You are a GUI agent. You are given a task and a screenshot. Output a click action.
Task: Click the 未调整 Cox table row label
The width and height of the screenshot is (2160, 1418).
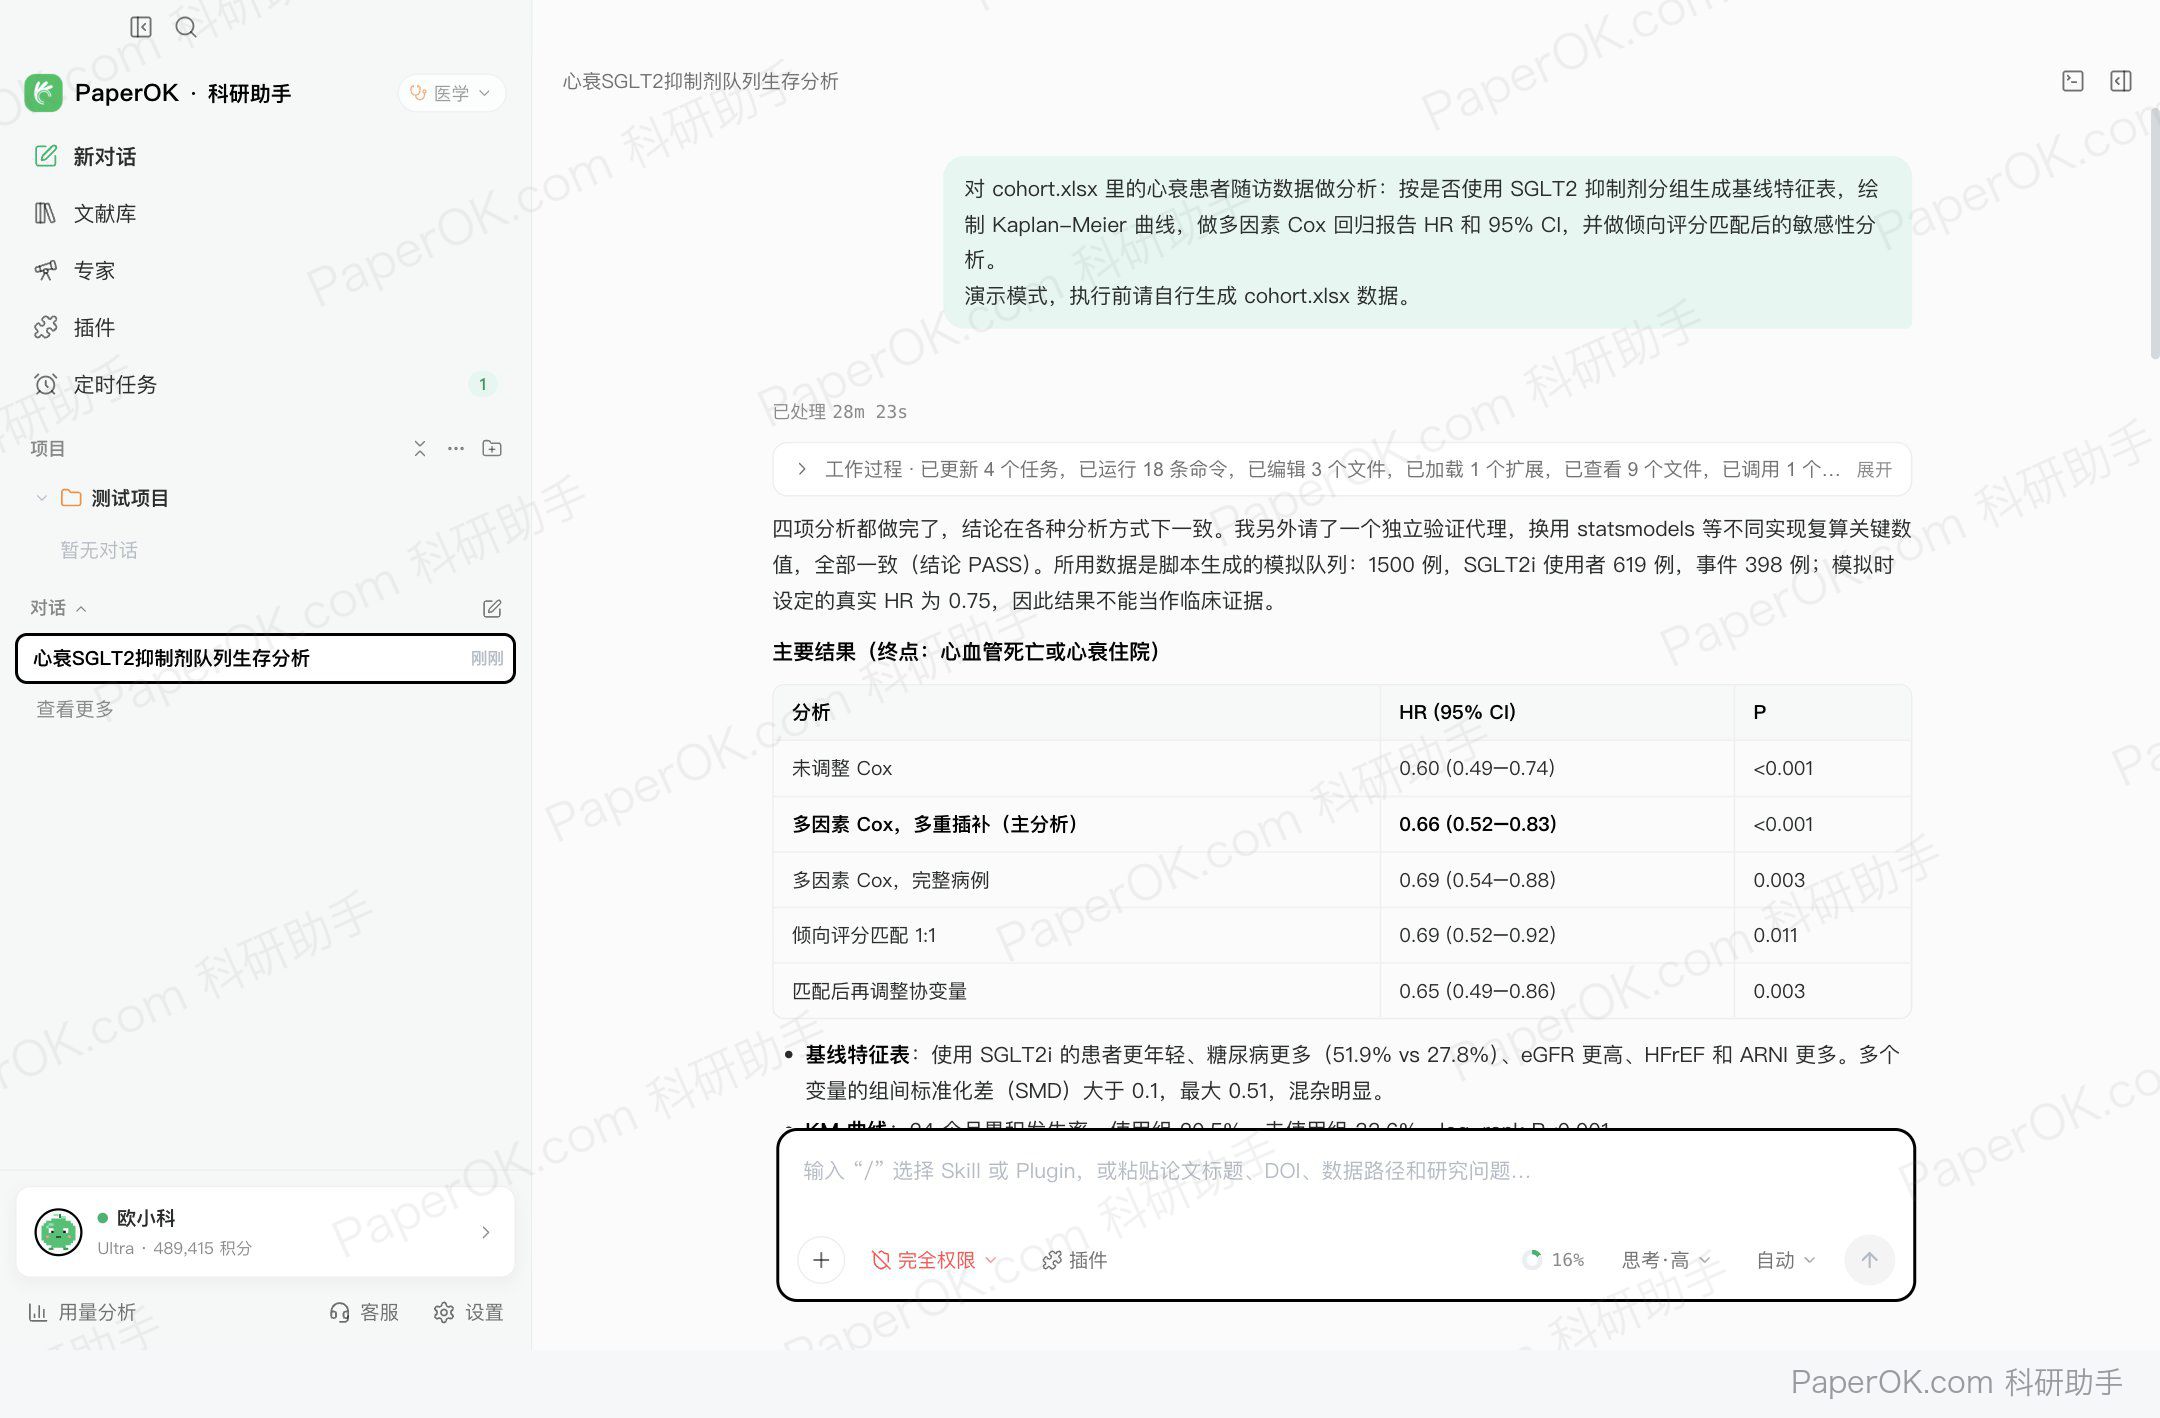coord(842,768)
